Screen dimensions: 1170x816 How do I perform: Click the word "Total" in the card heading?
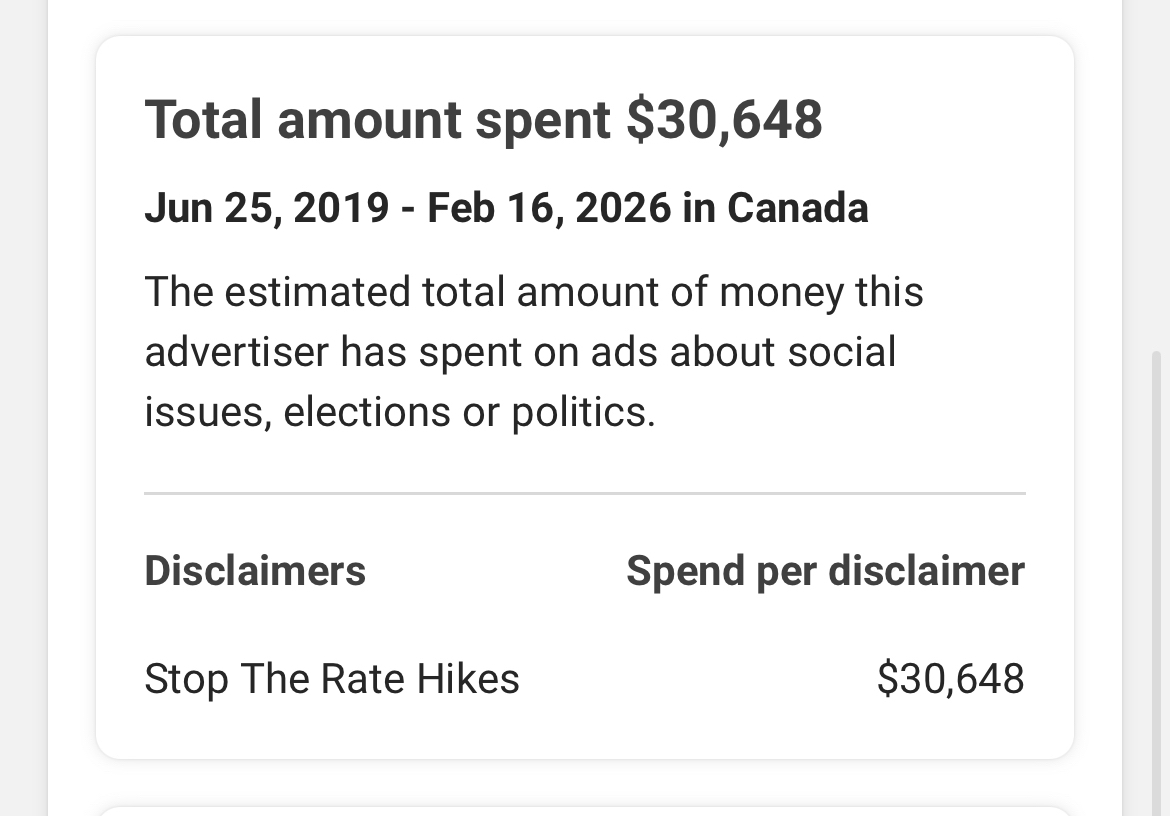point(204,119)
